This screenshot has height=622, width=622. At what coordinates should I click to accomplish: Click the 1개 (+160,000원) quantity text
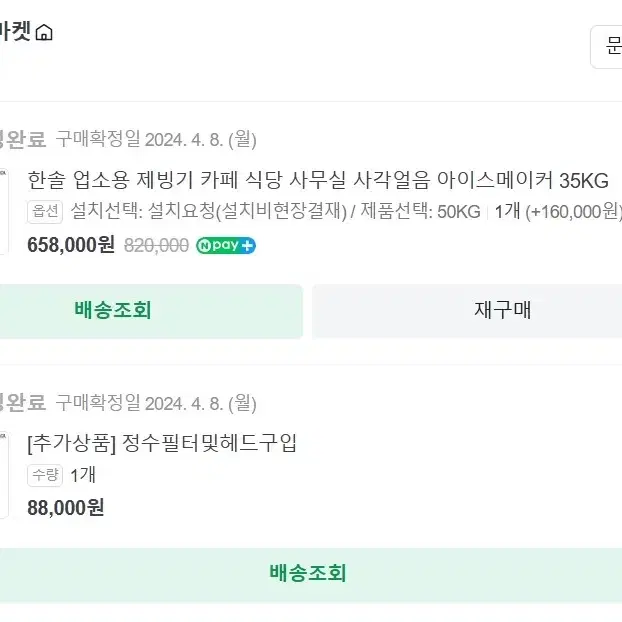pyautogui.click(x=558, y=211)
